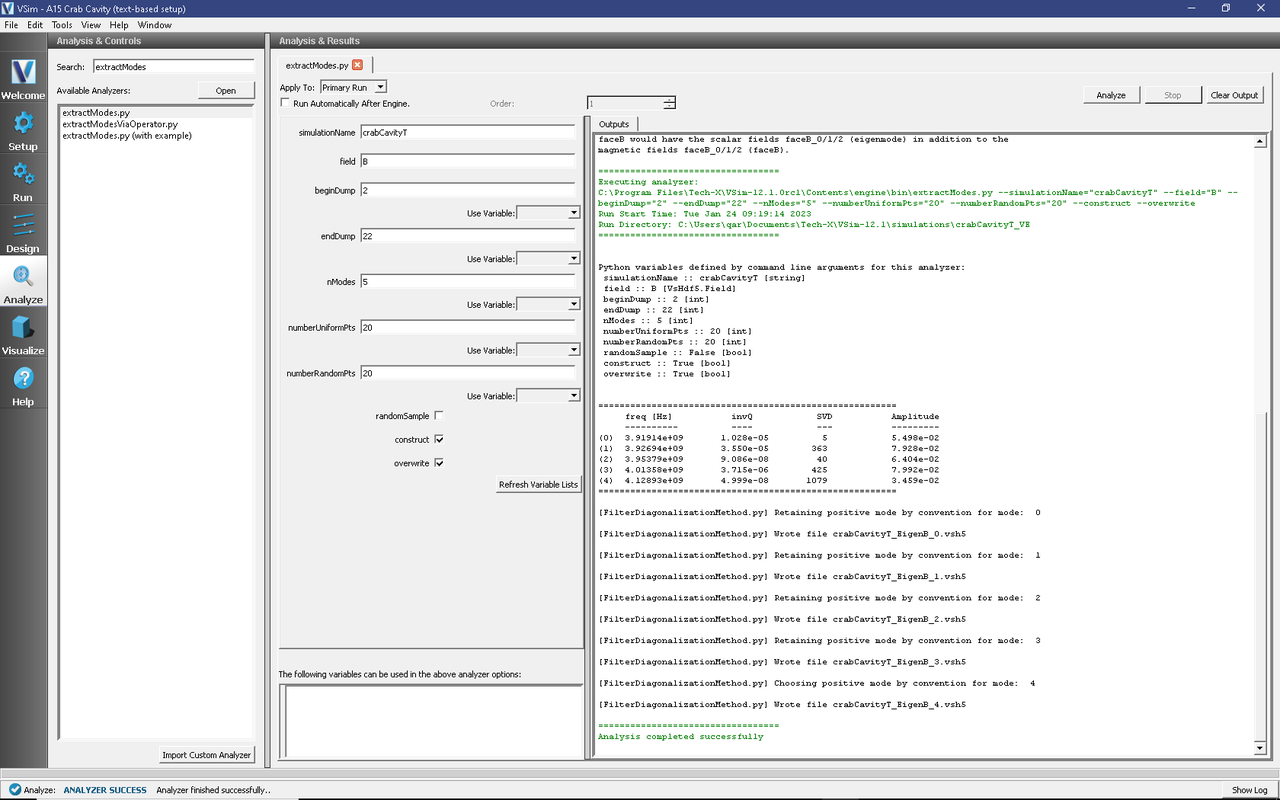Screen dimensions: 1280x800
Task: Click the Stop button
Action: (1172, 95)
